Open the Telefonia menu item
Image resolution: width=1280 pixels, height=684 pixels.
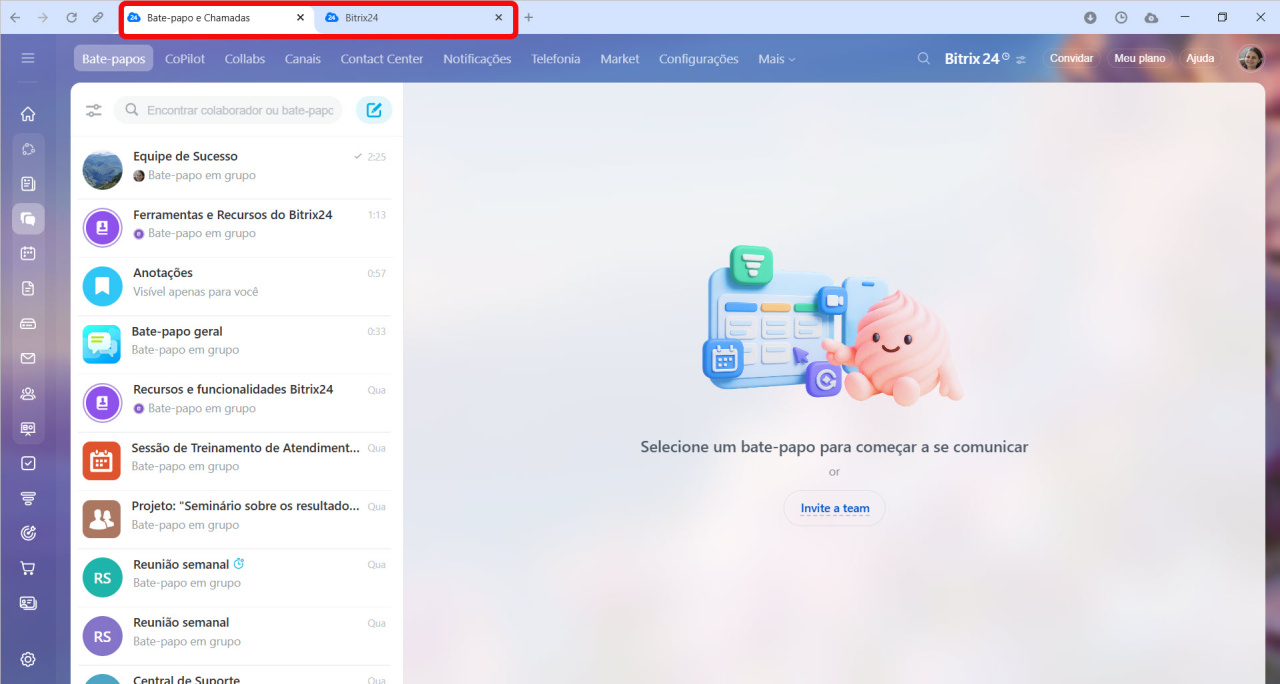tap(556, 59)
